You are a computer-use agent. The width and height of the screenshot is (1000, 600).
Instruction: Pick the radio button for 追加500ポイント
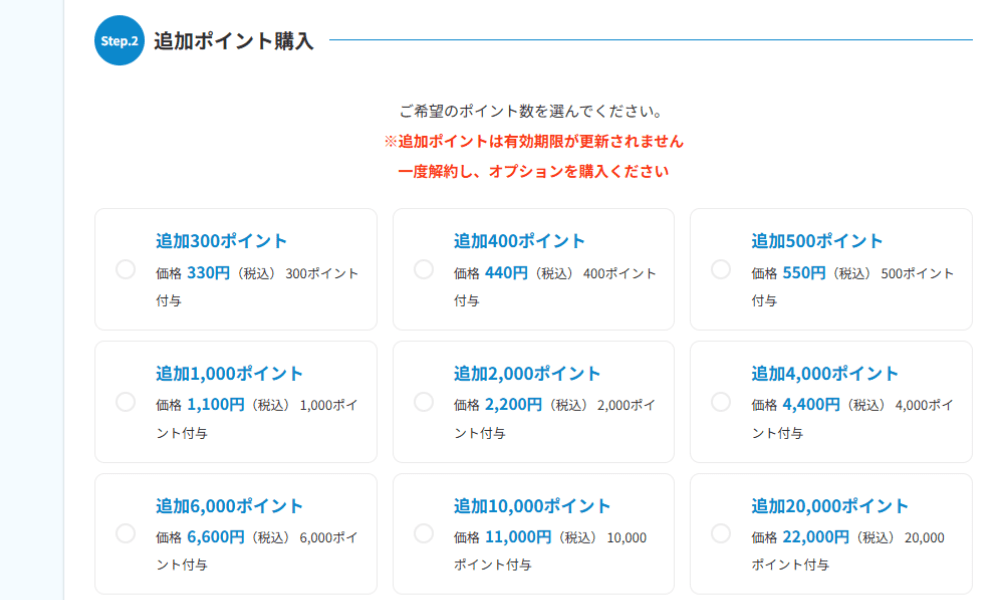(721, 269)
